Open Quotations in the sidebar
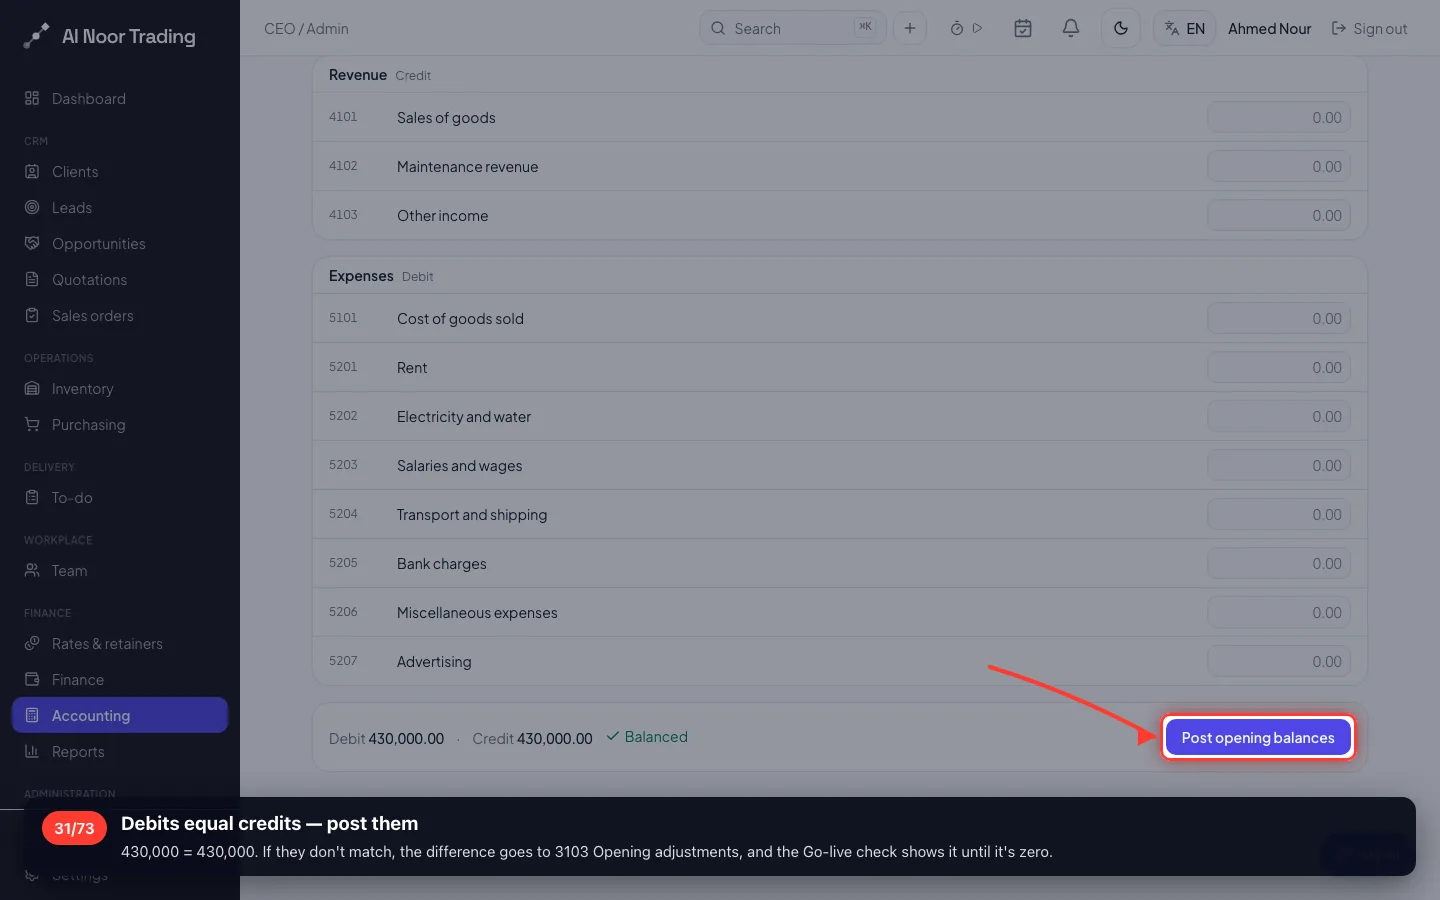The width and height of the screenshot is (1440, 900). 120,279
